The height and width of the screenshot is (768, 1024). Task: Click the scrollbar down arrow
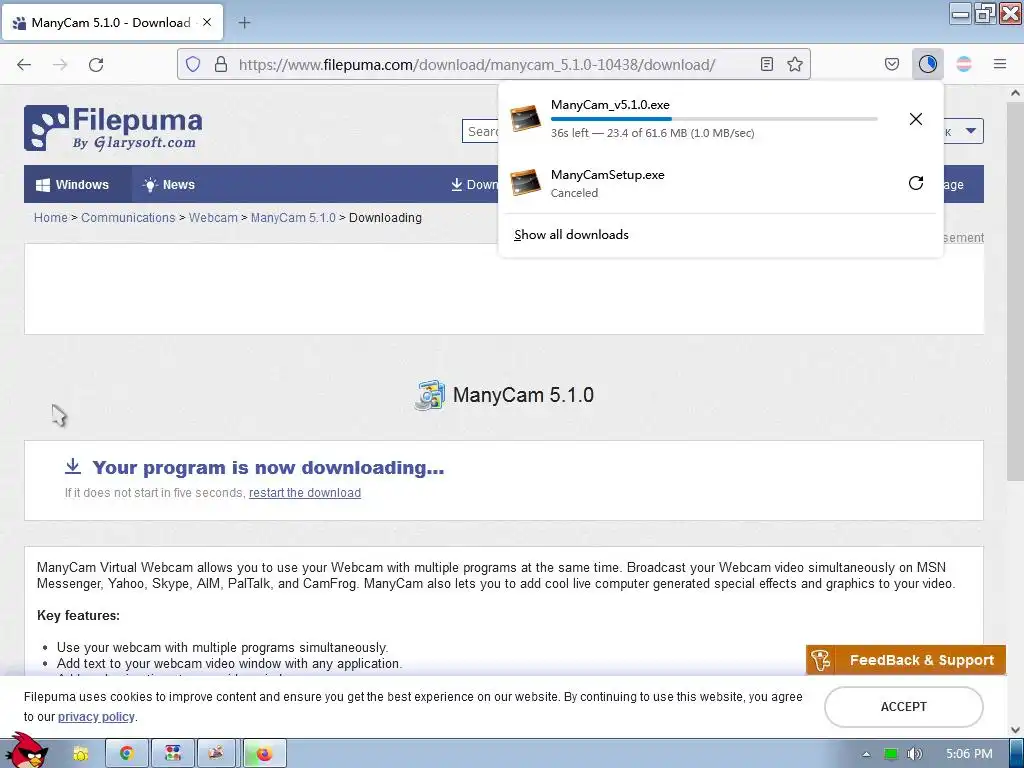point(1015,729)
